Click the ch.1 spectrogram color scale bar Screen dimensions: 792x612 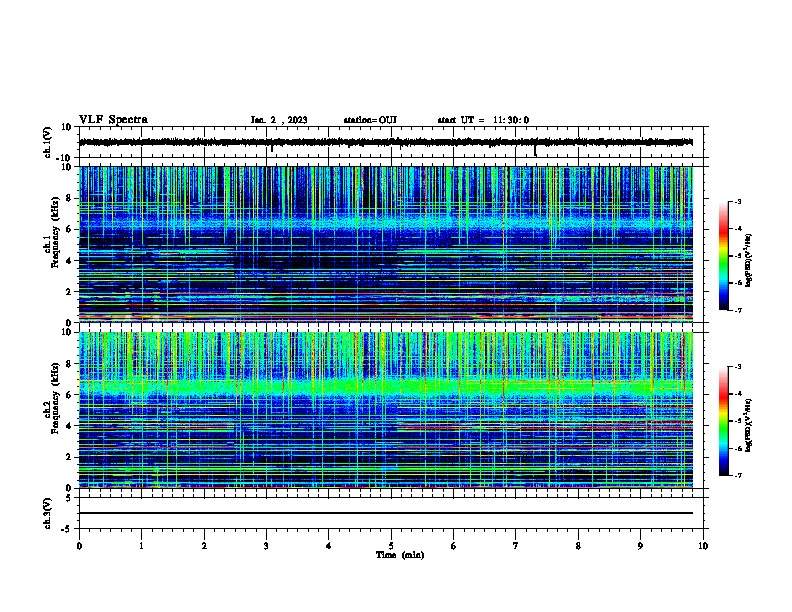pyautogui.click(x=724, y=256)
